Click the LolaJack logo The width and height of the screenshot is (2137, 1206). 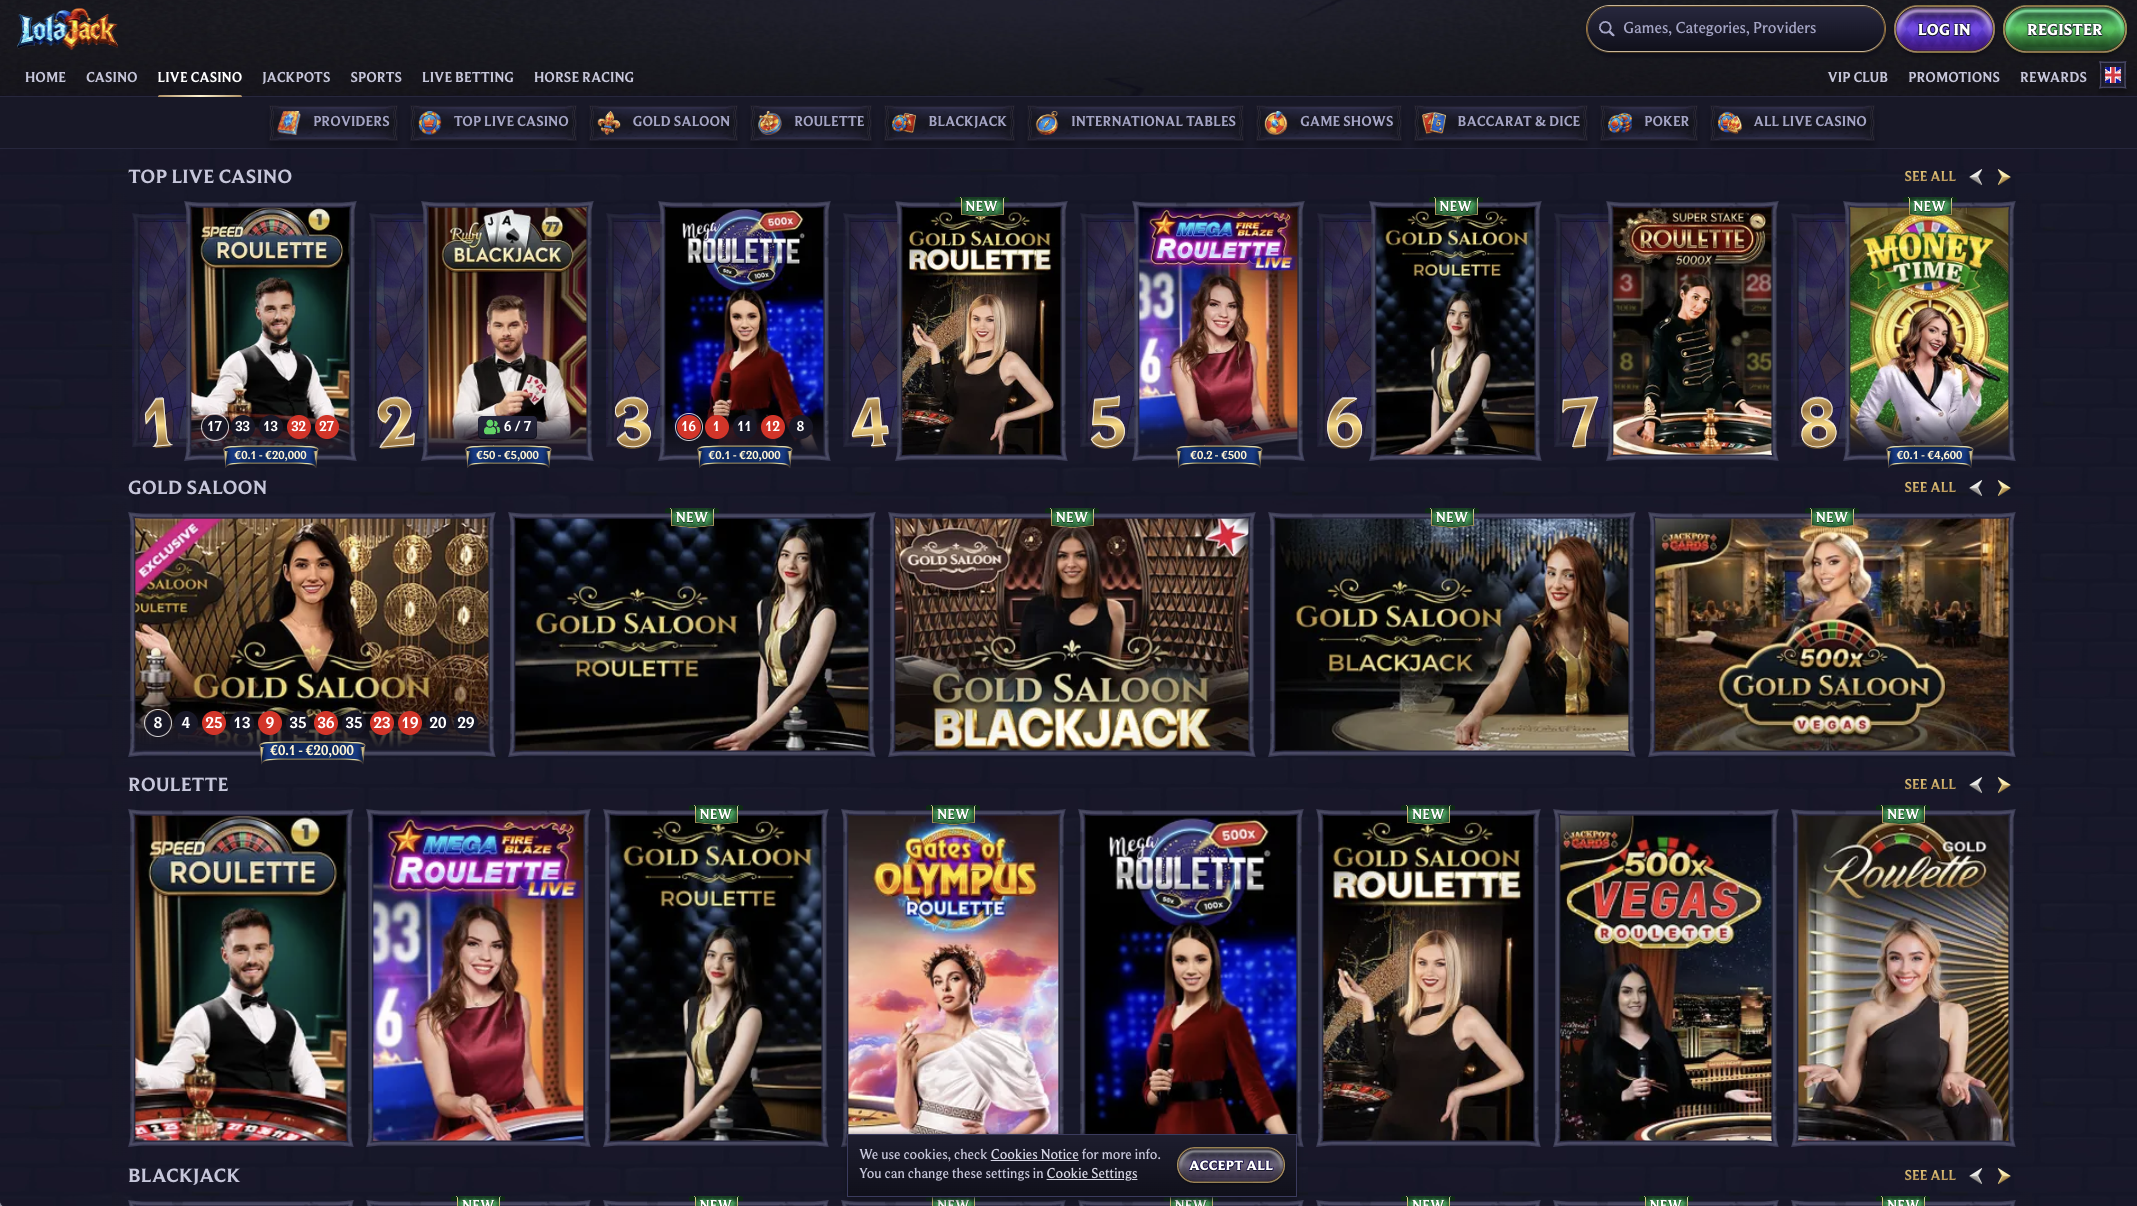point(68,28)
